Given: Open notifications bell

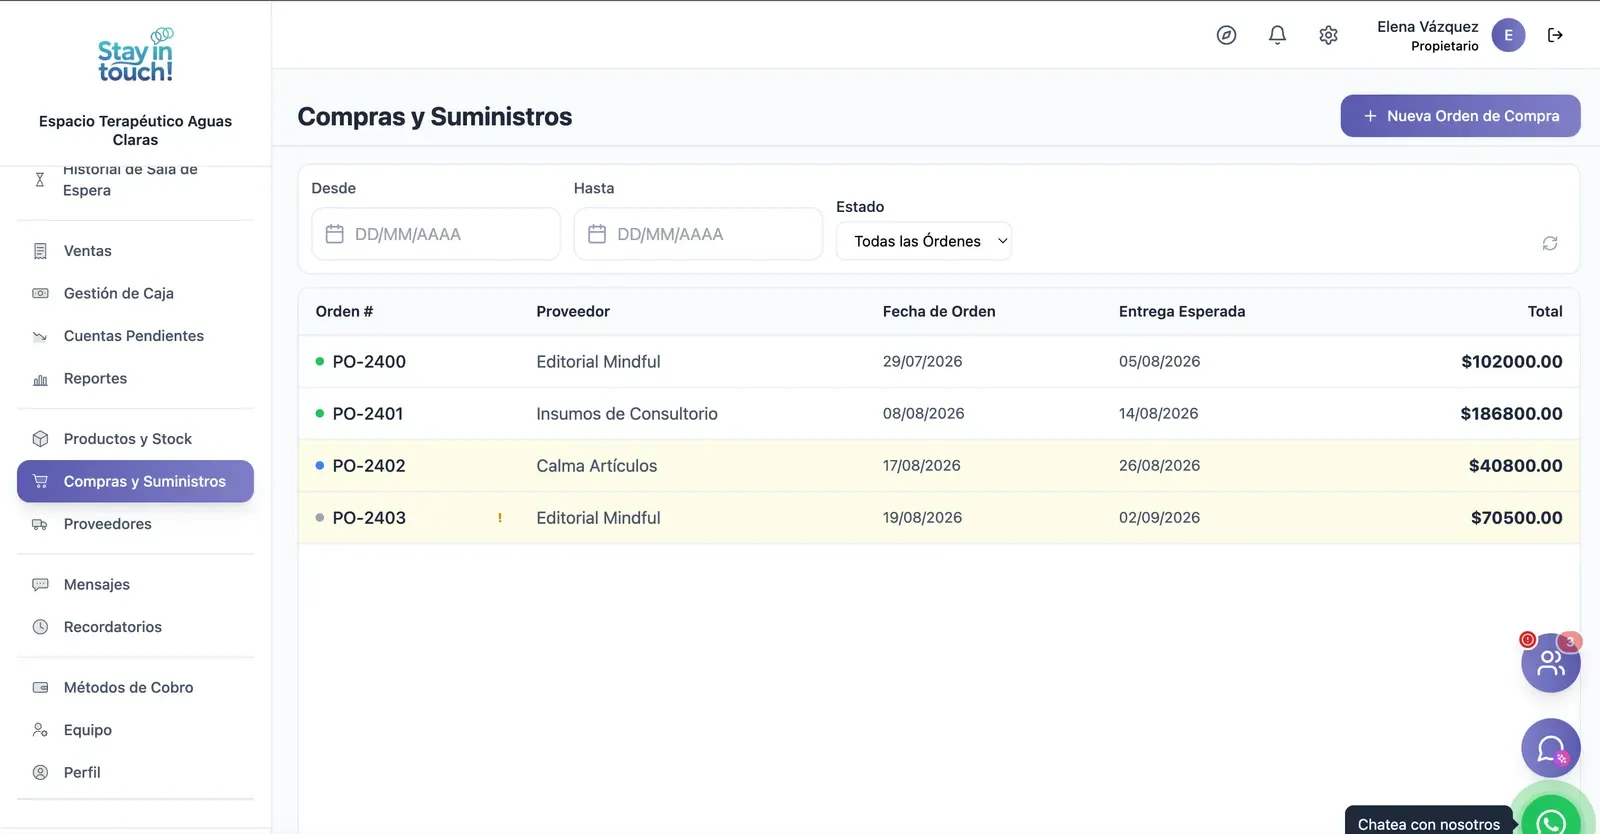Looking at the screenshot, I should 1277,35.
